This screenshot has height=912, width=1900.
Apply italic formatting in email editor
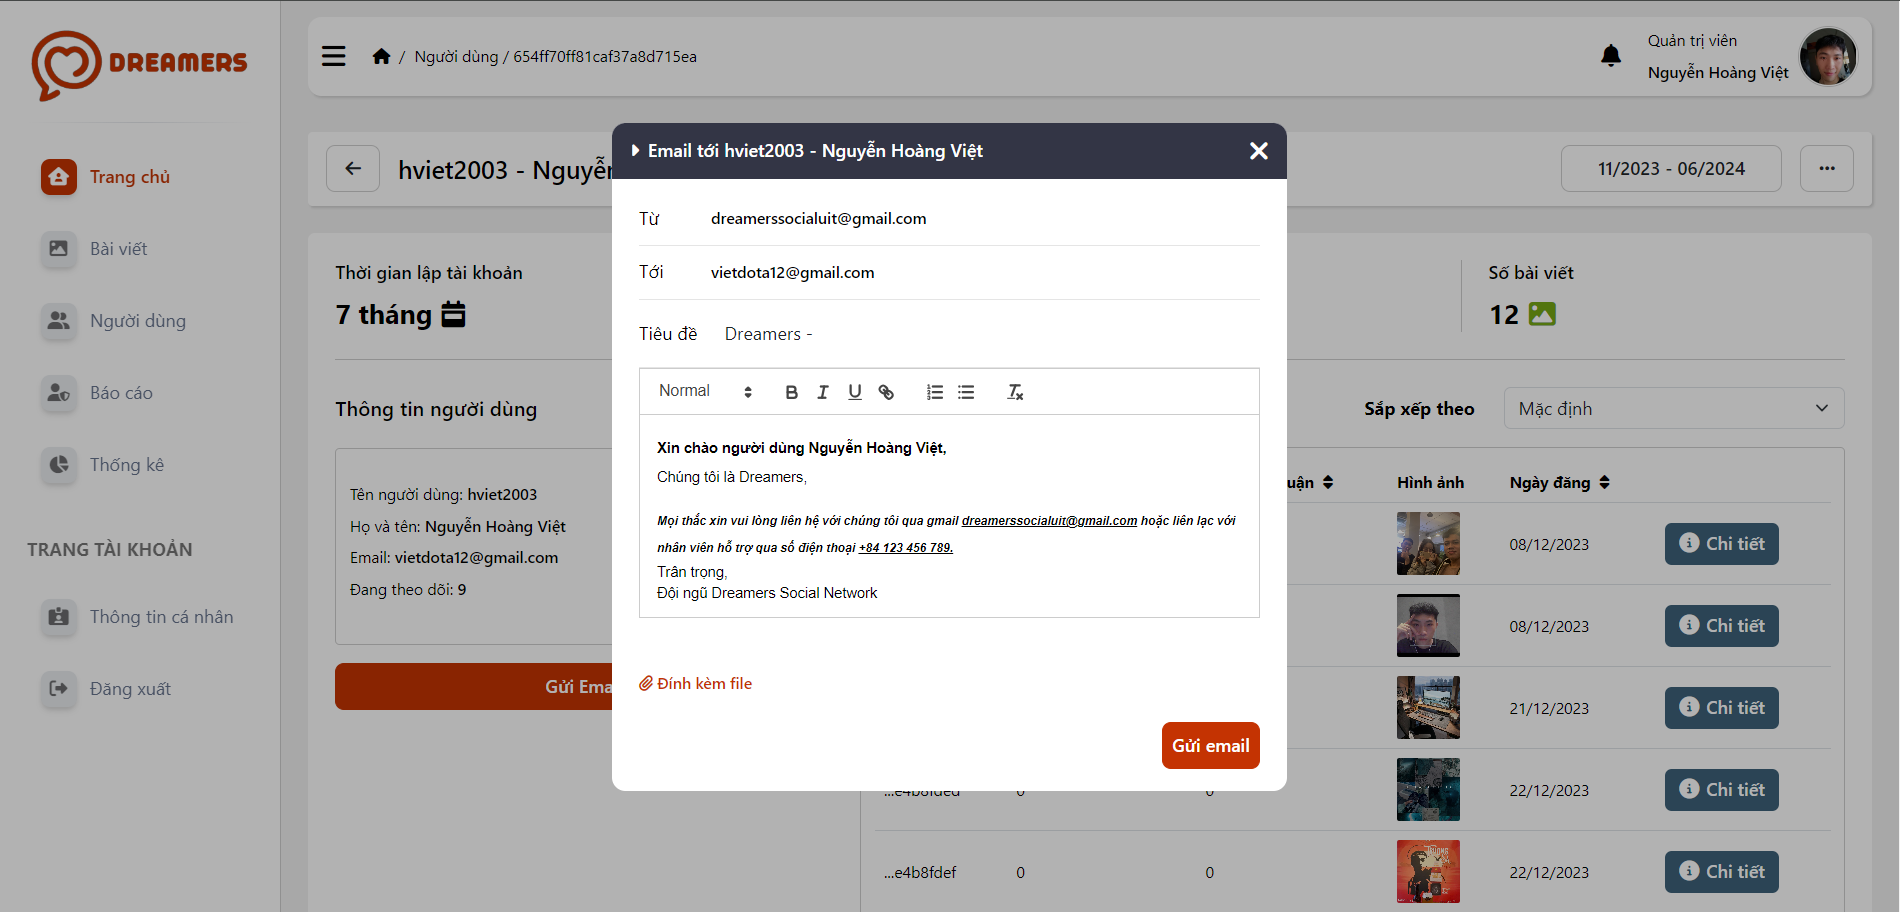[822, 392]
